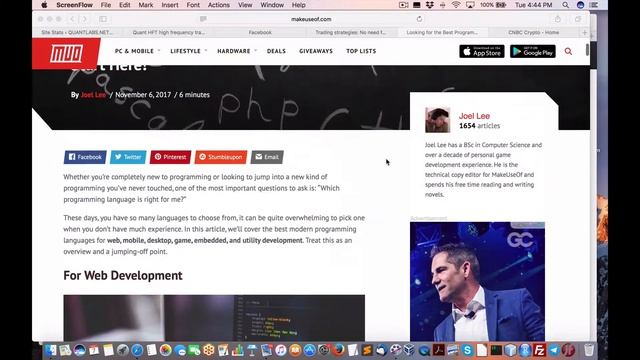Open Joel Lee name in author card

click(474, 116)
